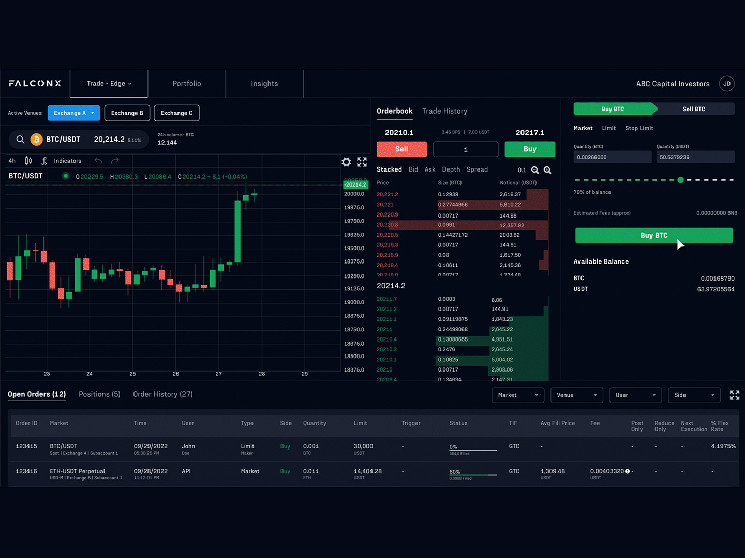The height and width of the screenshot is (558, 745).
Task: Select the Bid orderbook view
Action: pos(413,169)
